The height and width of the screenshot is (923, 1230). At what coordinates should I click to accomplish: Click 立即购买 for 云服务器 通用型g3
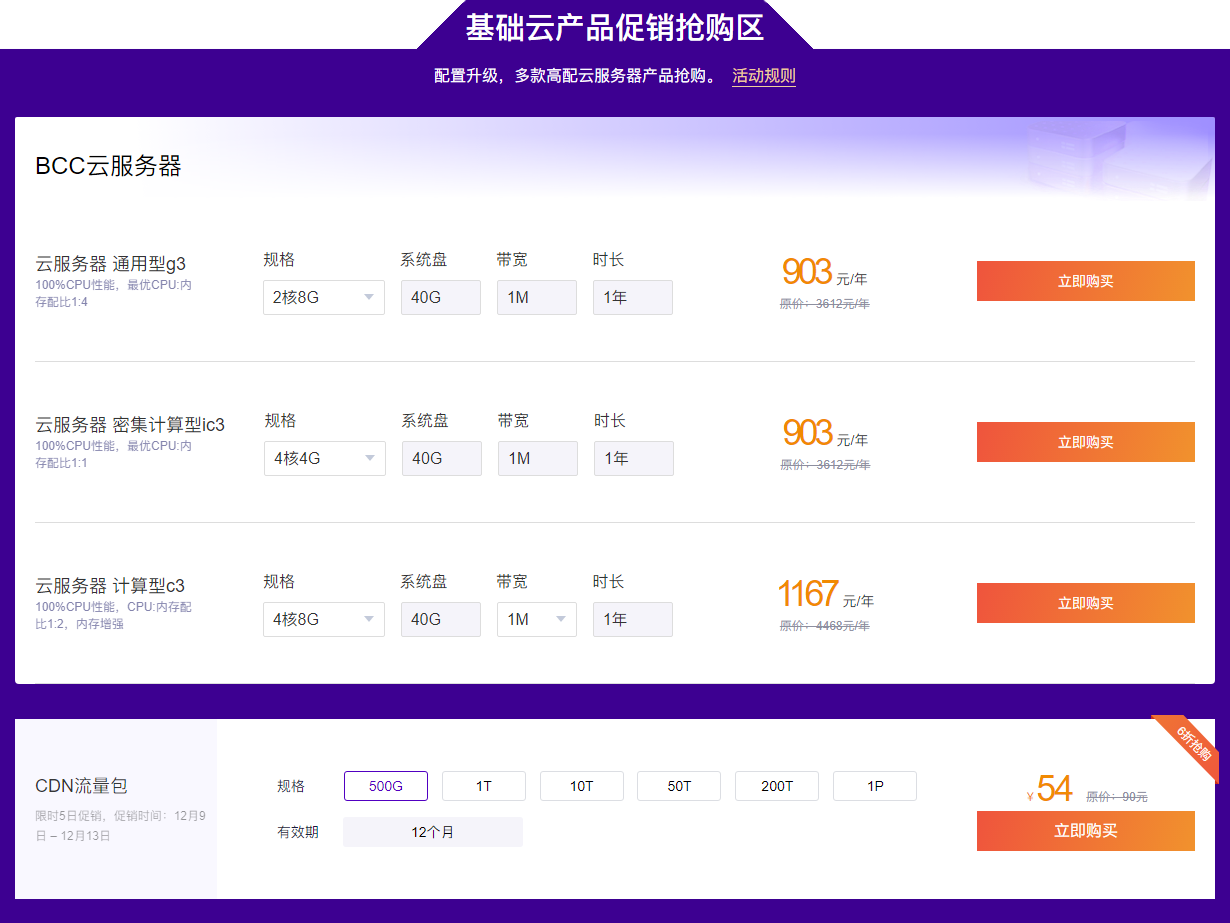click(1086, 281)
